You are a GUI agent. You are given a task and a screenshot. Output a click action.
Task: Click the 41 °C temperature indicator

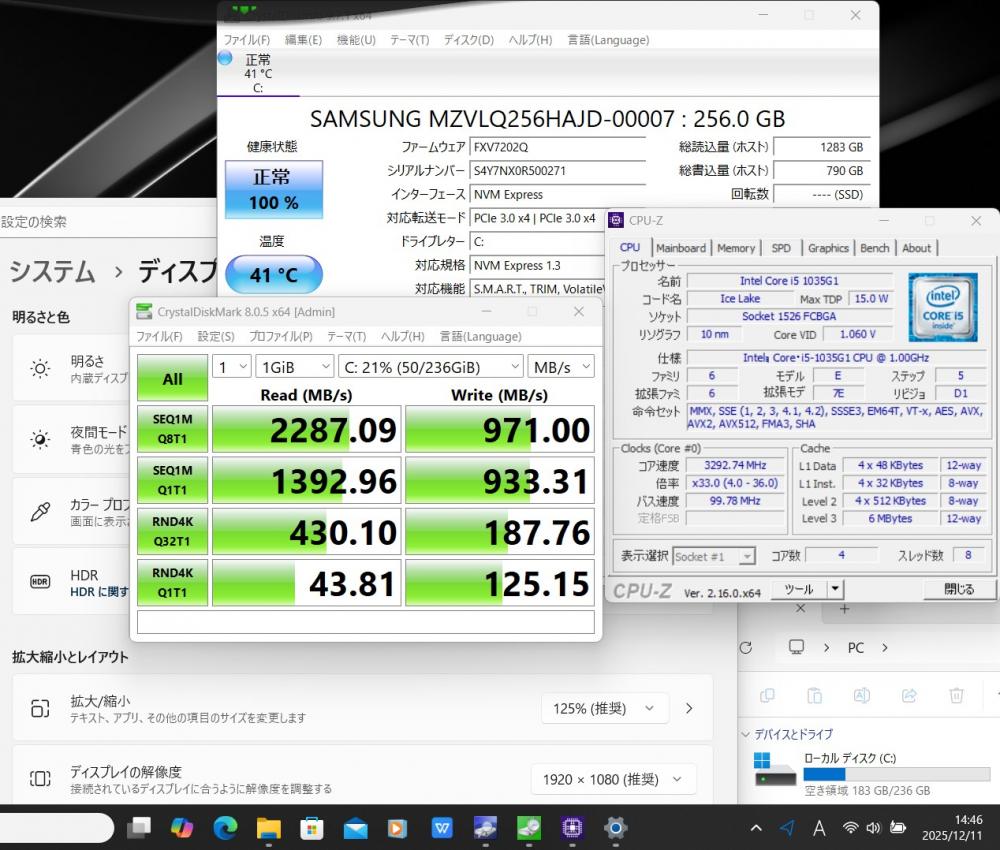(274, 274)
